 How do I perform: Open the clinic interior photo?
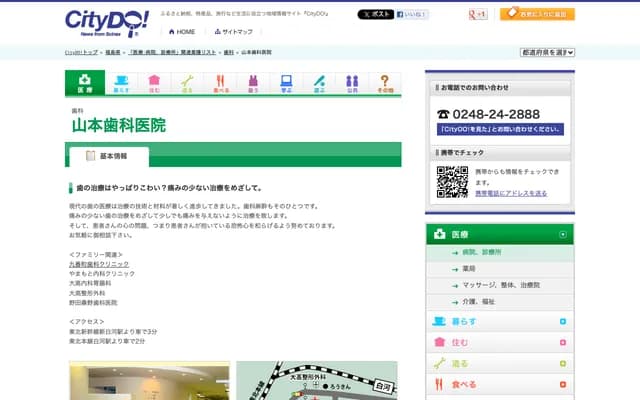149,380
